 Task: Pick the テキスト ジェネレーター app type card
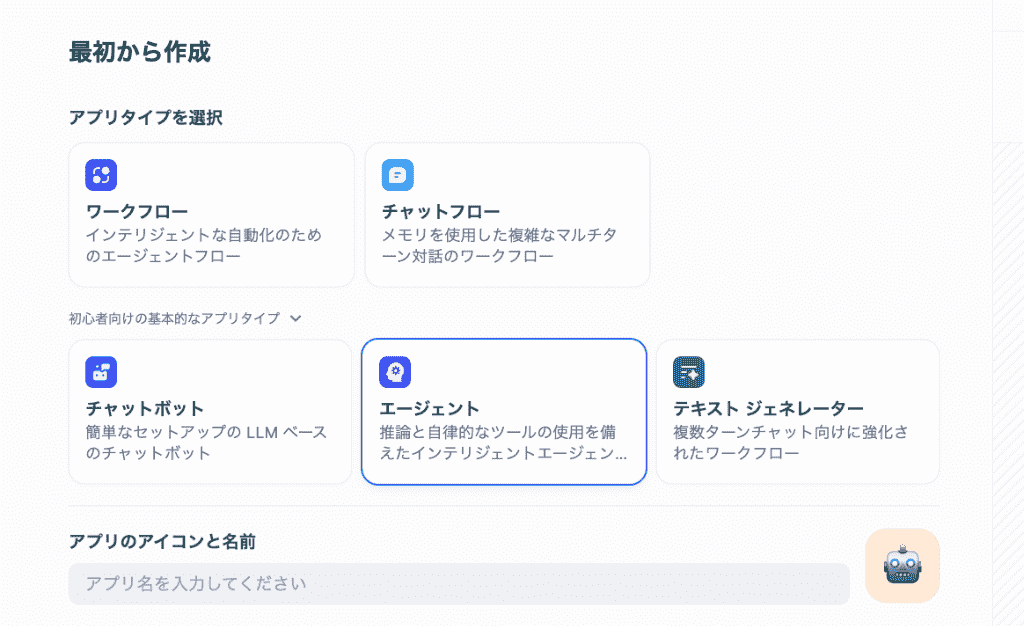coord(797,412)
